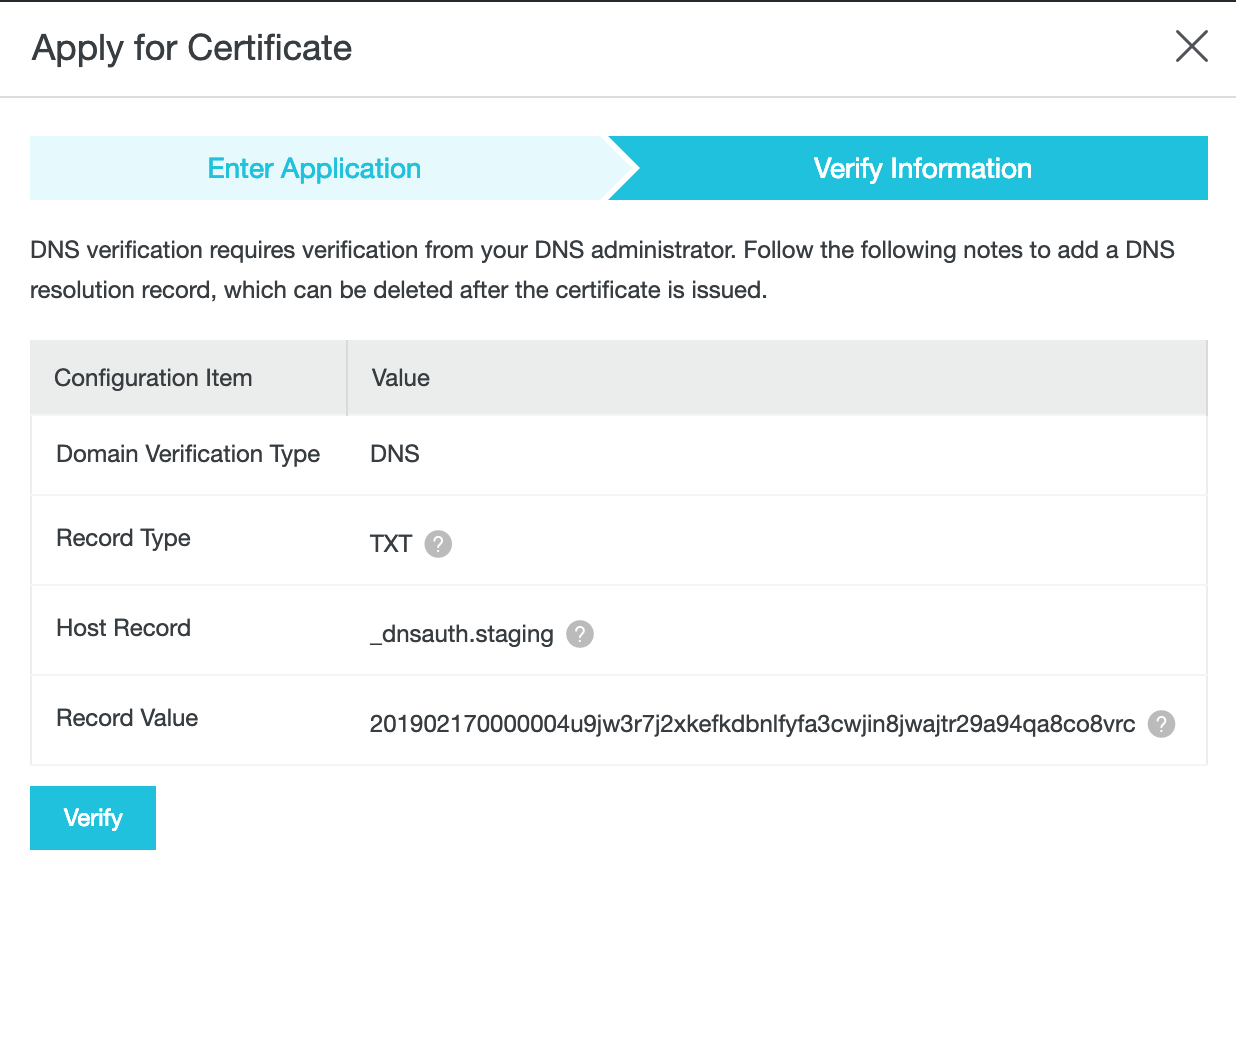Click the arrow divider between wizard steps

(x=623, y=169)
